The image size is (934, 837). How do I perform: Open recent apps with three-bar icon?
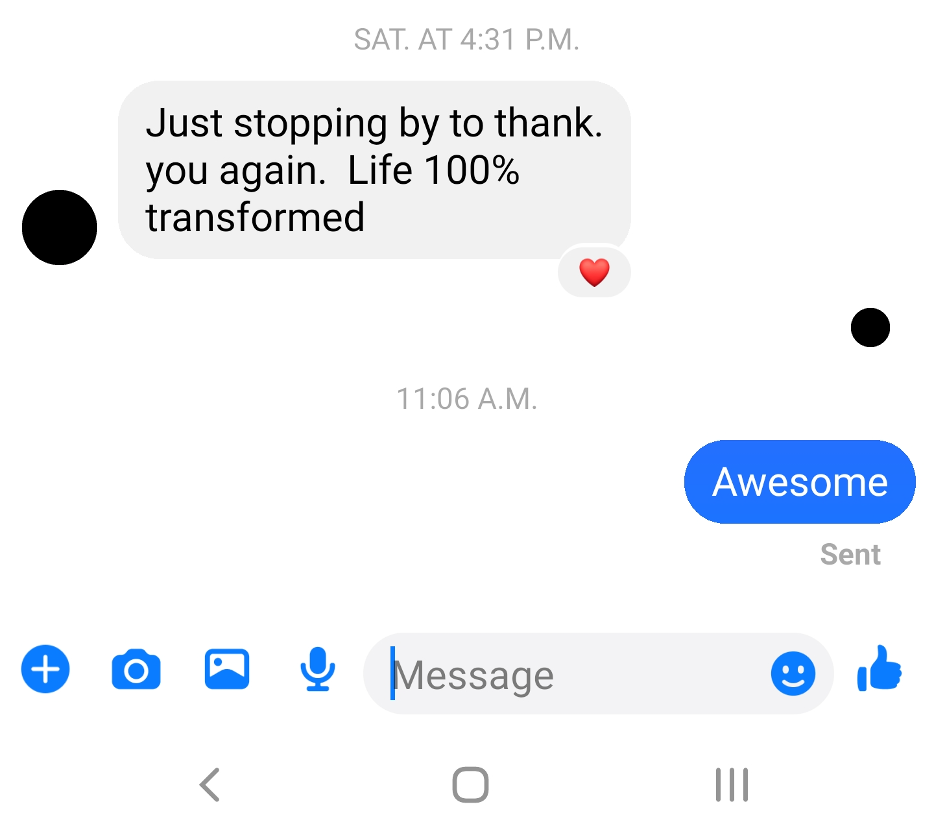731,785
